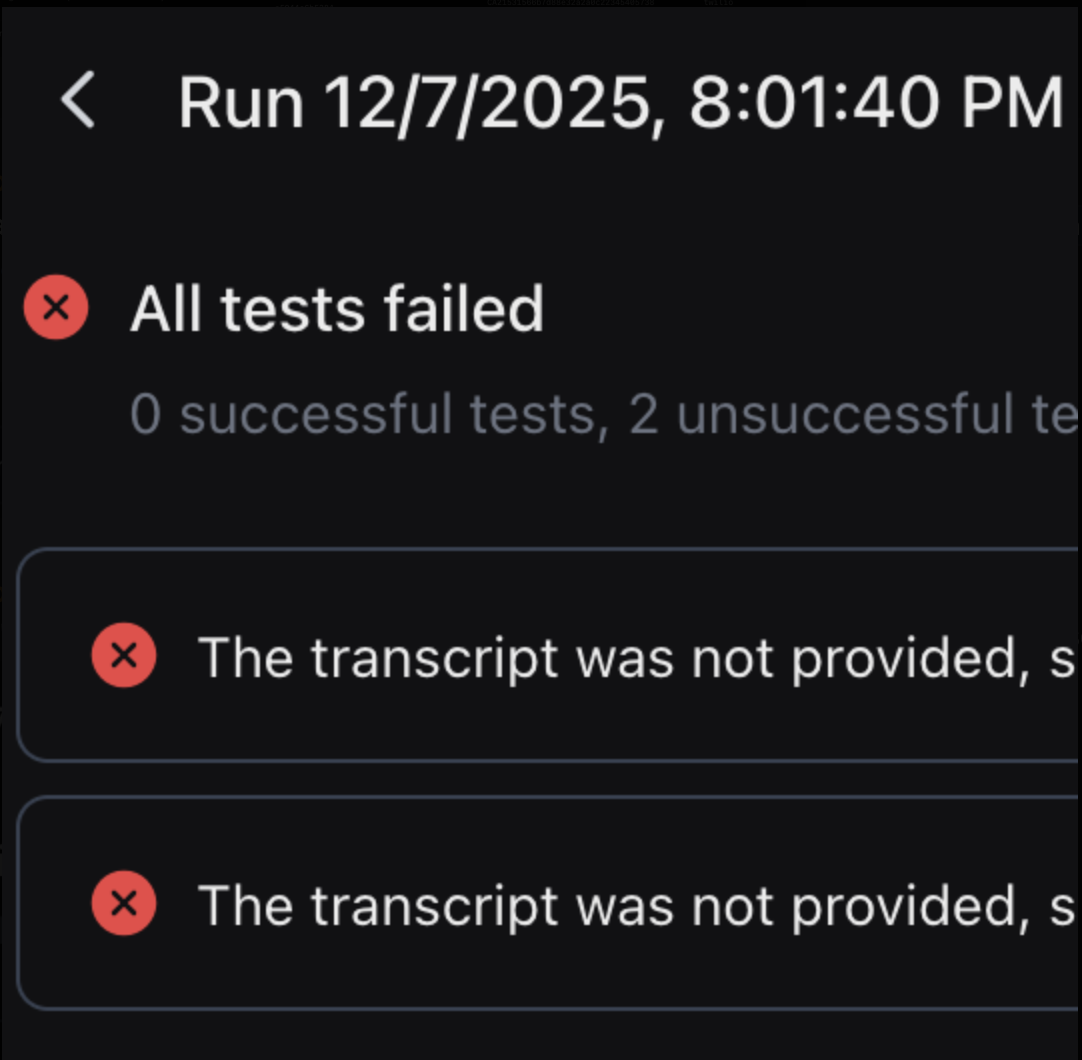The image size is (1082, 1060).
Task: Click the second test result's red X icon
Action: 123,904
